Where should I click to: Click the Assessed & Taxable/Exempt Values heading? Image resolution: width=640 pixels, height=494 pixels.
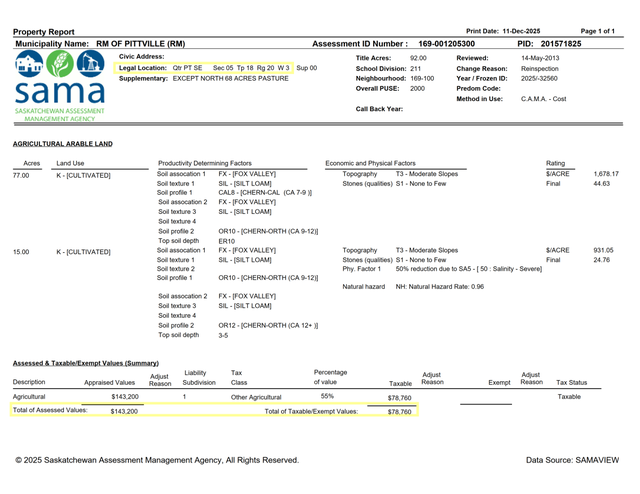85,362
